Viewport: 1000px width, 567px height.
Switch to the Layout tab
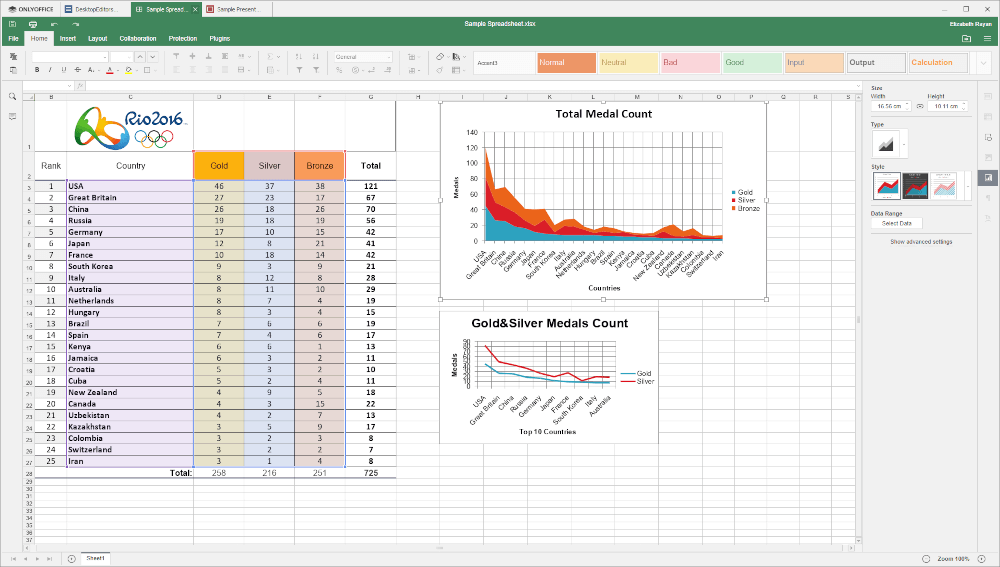(x=98, y=39)
